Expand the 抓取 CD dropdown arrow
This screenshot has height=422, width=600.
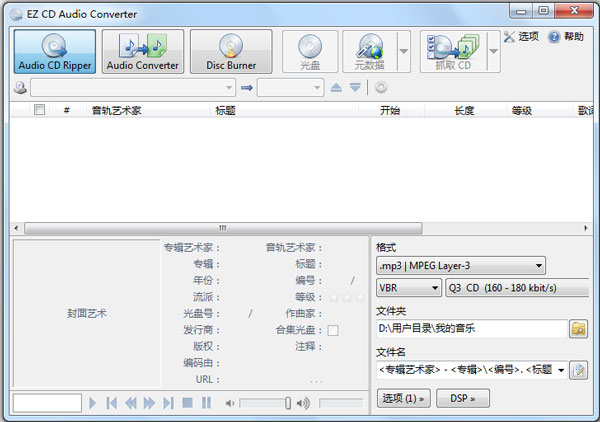pos(494,52)
